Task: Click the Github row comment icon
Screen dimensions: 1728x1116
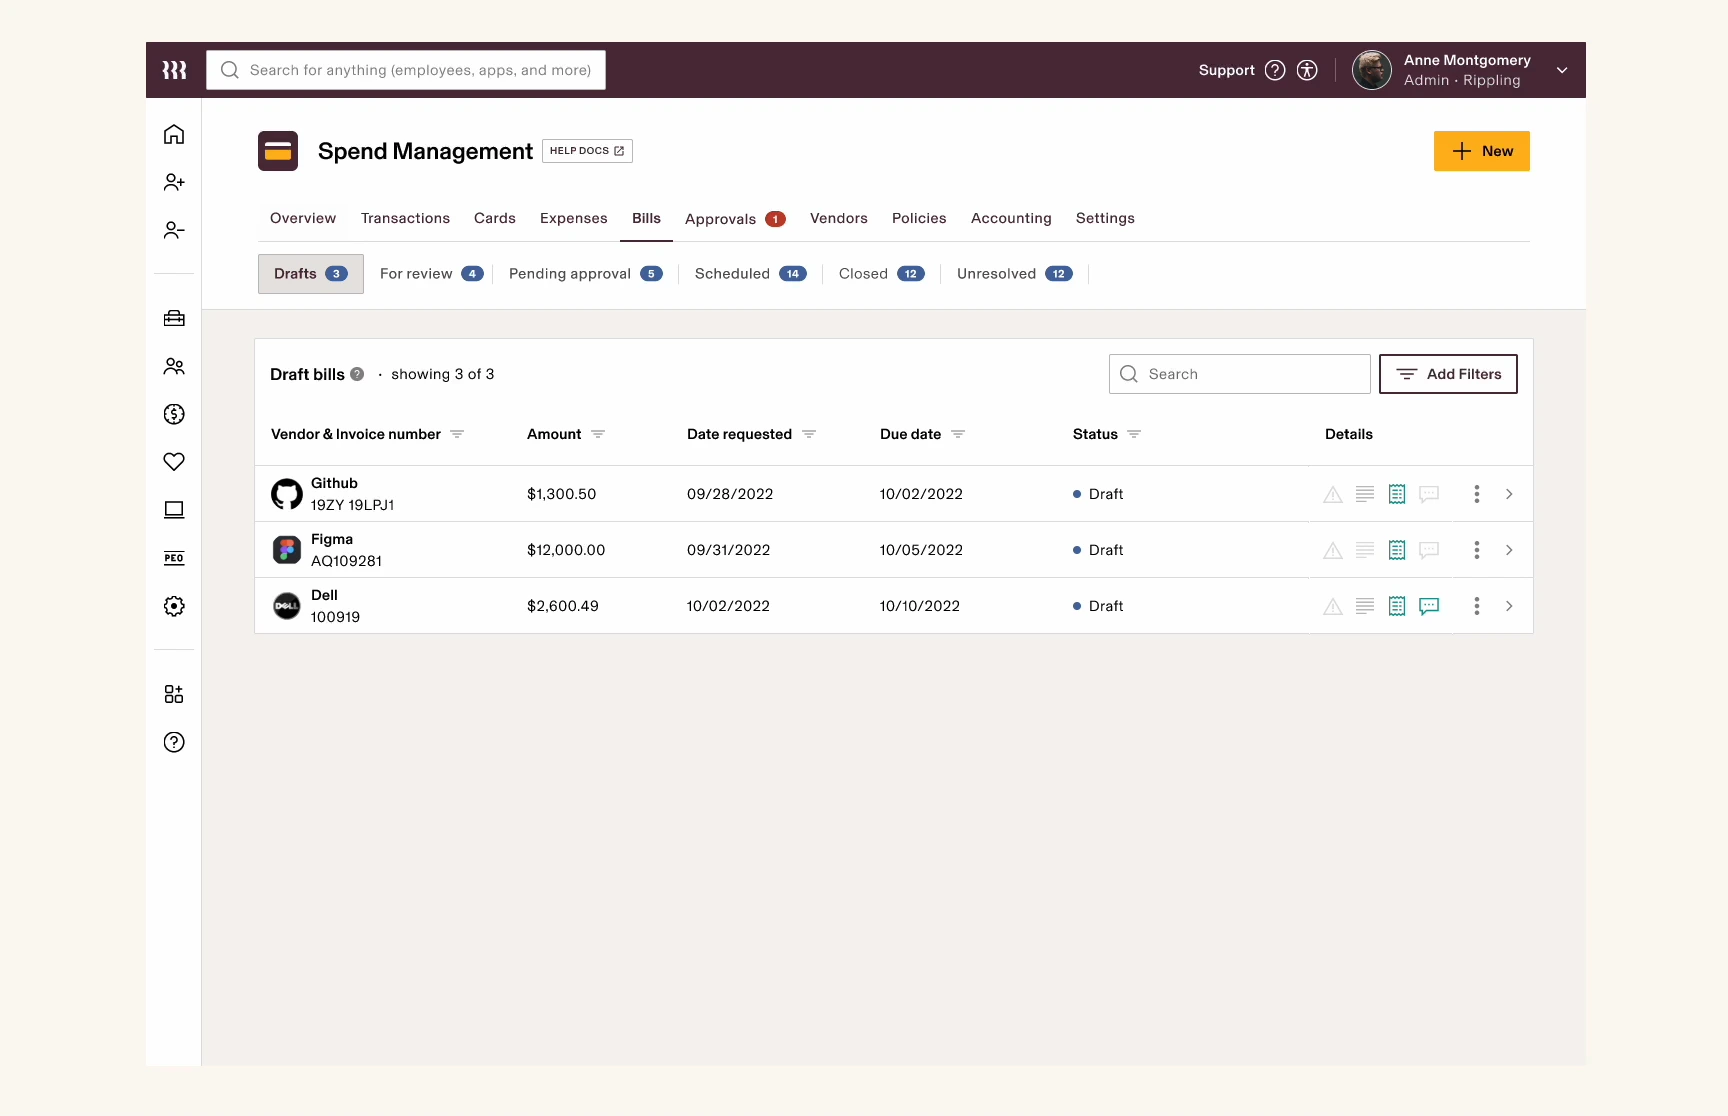Action: click(1429, 494)
